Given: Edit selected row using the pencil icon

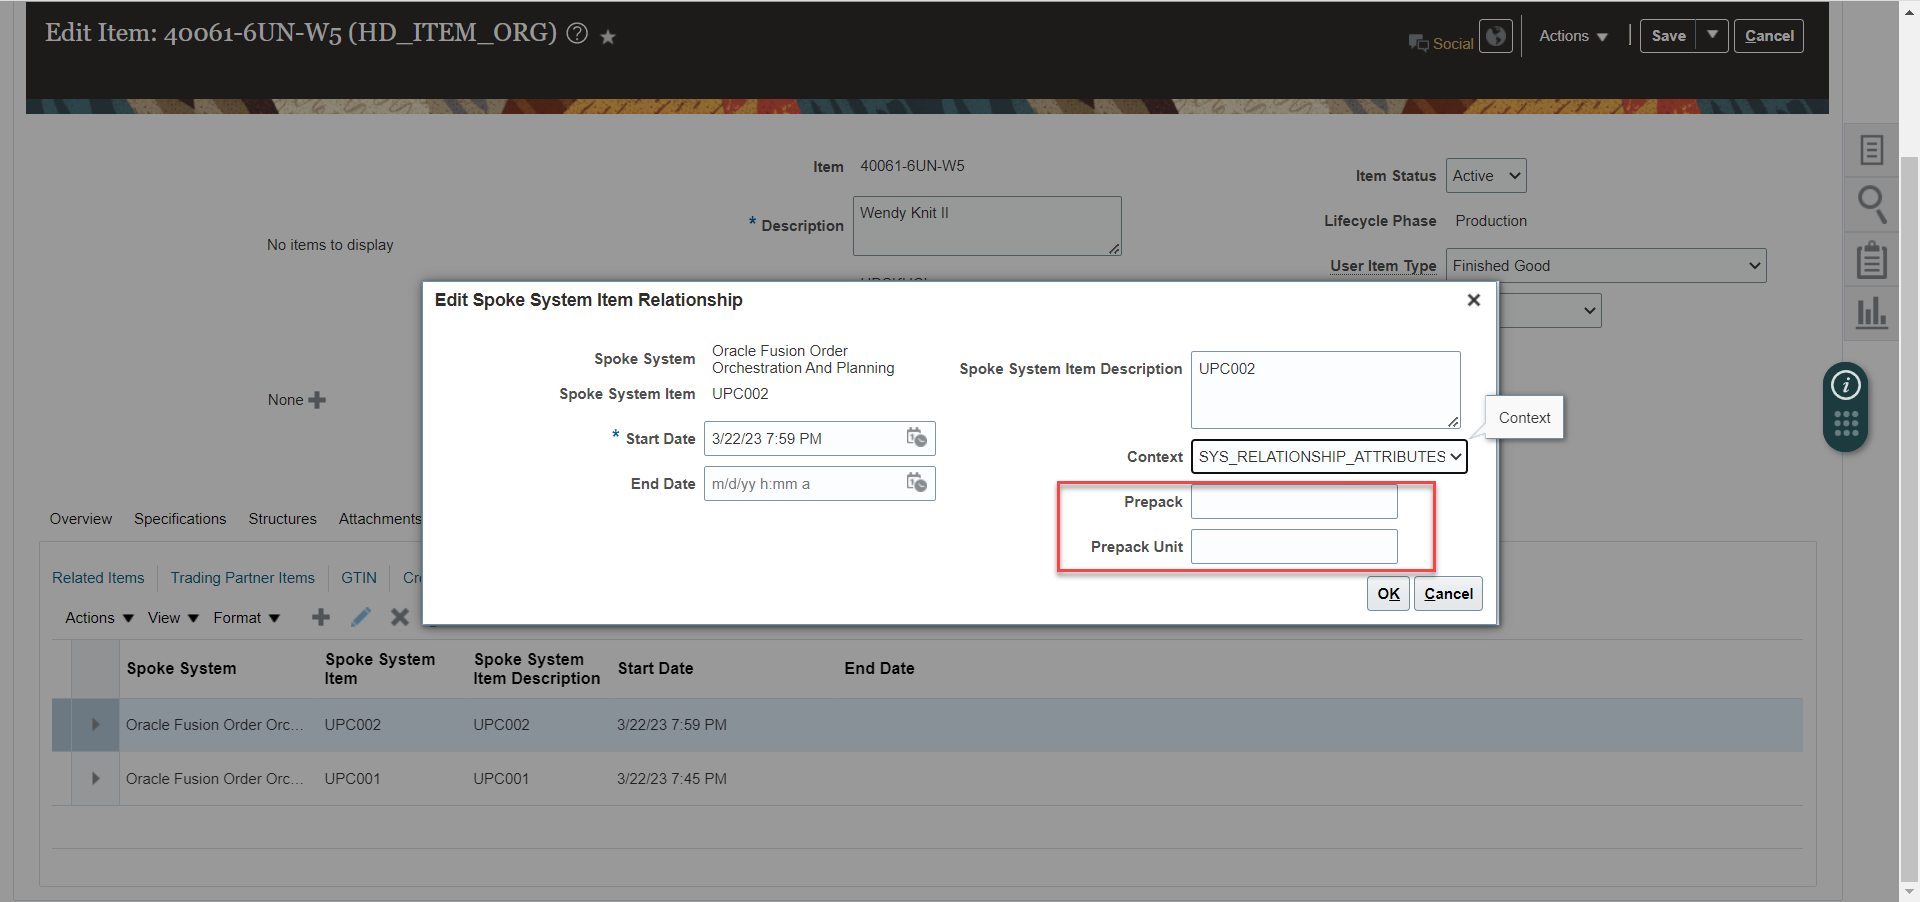Looking at the screenshot, I should point(360,617).
